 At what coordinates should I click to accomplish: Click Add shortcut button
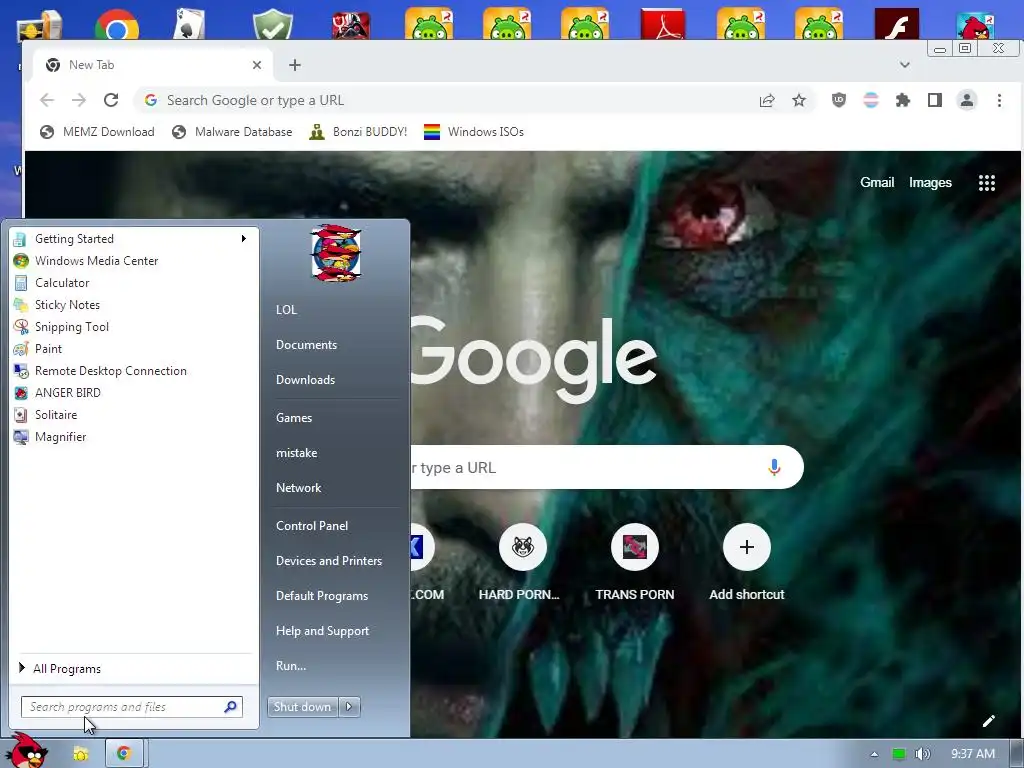coord(747,562)
